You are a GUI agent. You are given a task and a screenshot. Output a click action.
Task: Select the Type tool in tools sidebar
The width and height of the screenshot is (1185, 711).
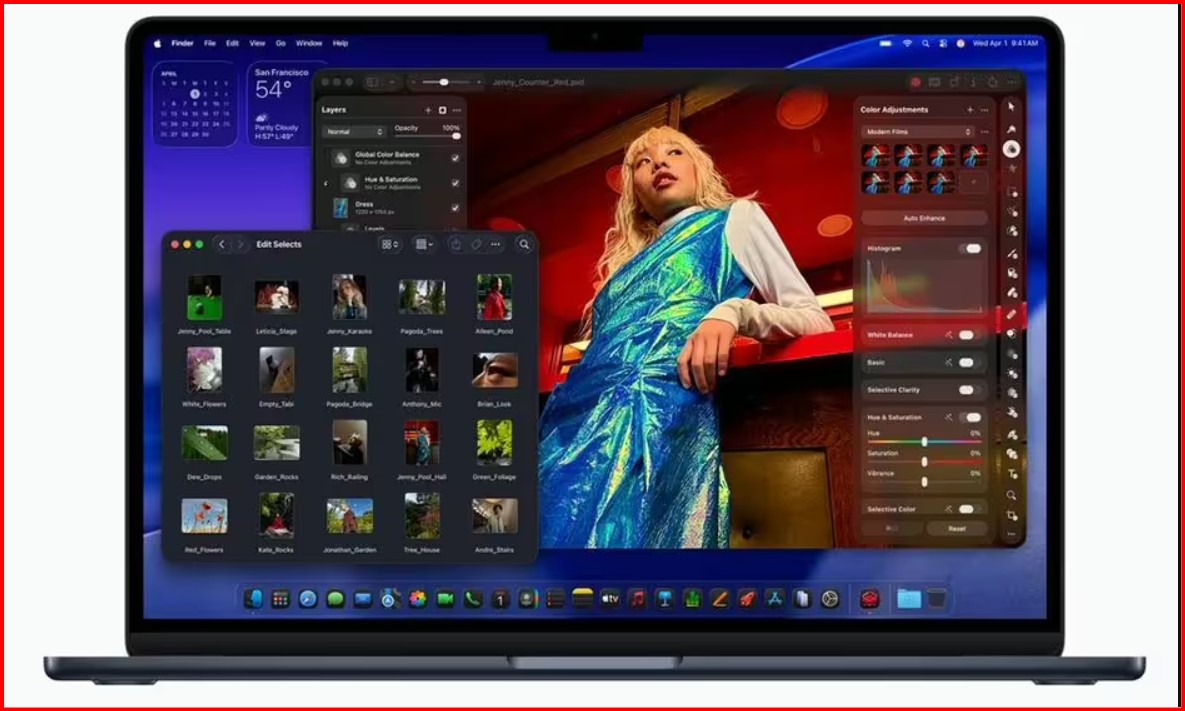point(1012,474)
